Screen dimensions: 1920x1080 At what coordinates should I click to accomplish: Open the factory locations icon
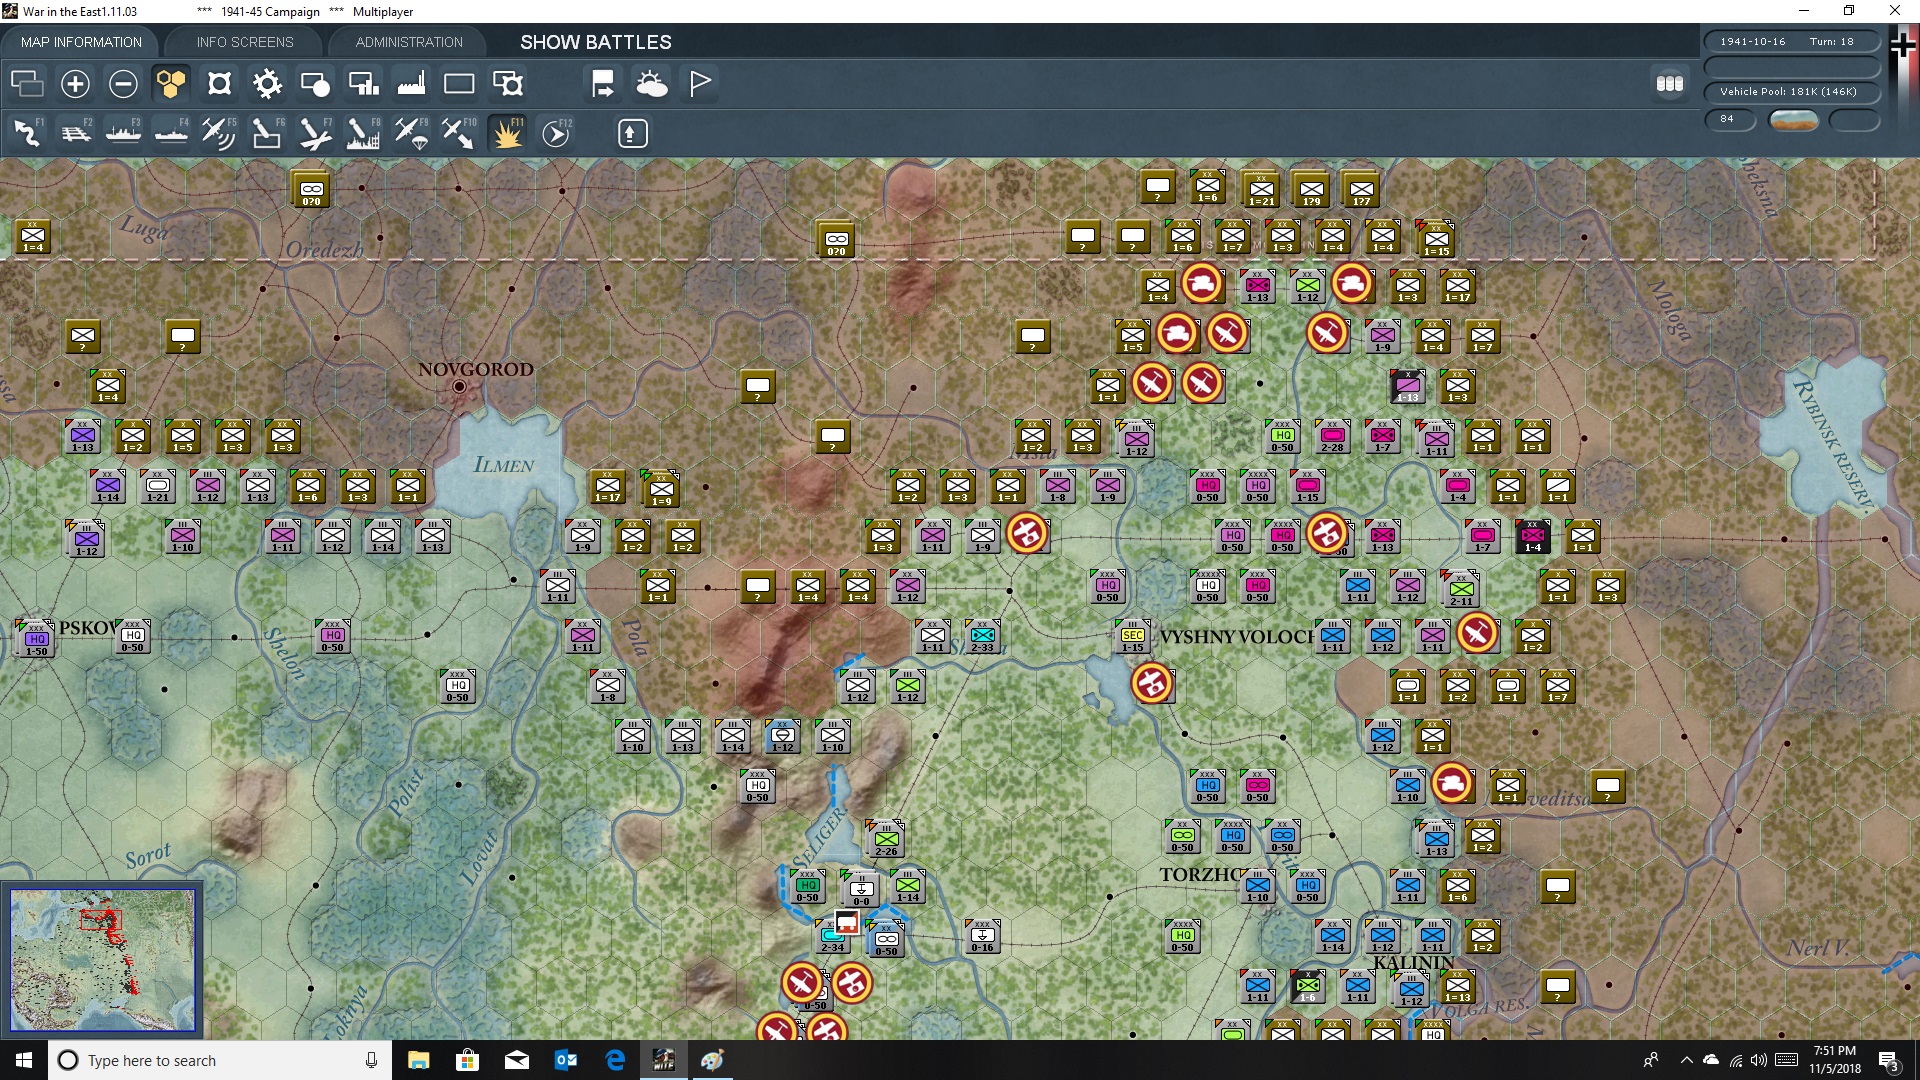(x=411, y=84)
